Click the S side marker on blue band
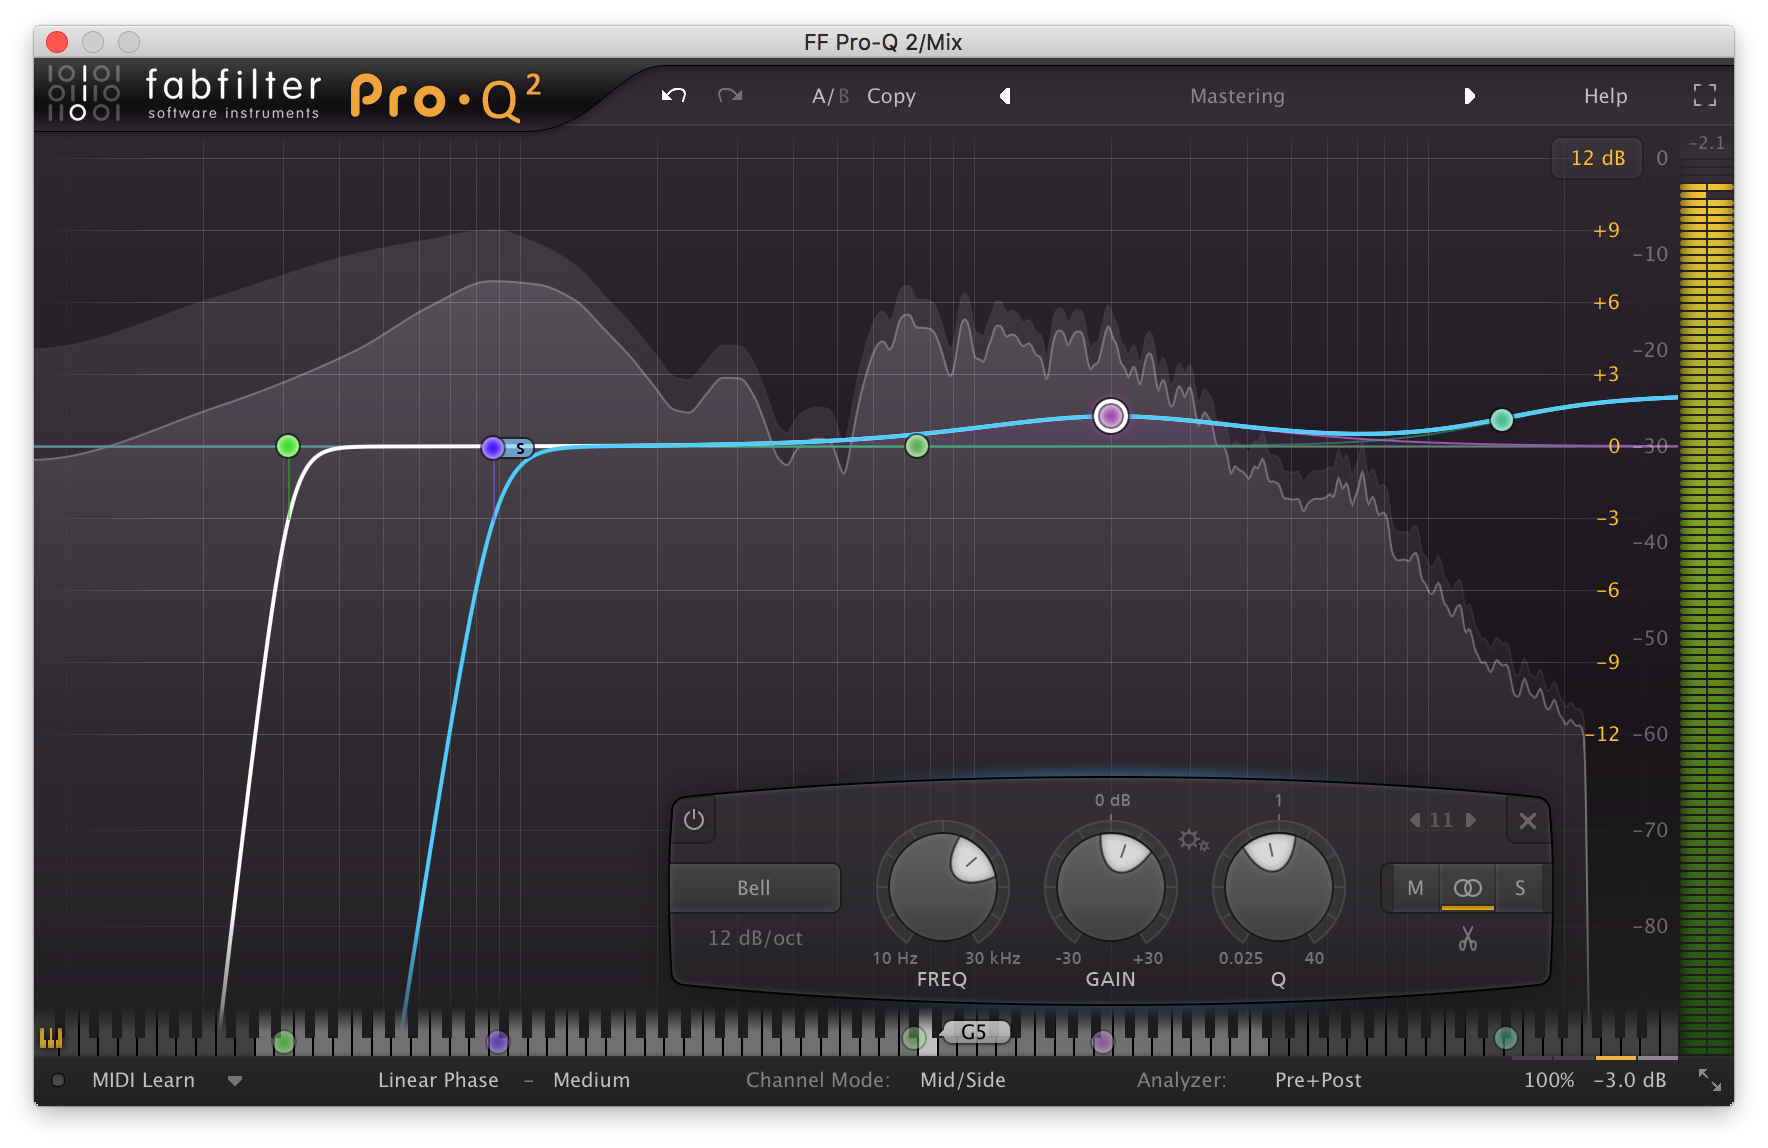Viewport: 1768px width, 1148px height. [520, 449]
